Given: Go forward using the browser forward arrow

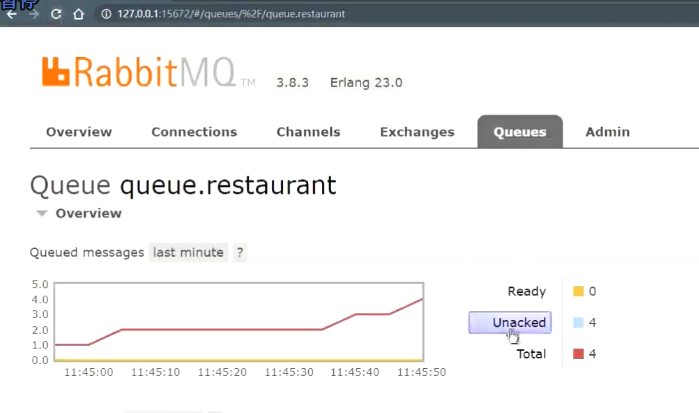Looking at the screenshot, I should coord(34,14).
